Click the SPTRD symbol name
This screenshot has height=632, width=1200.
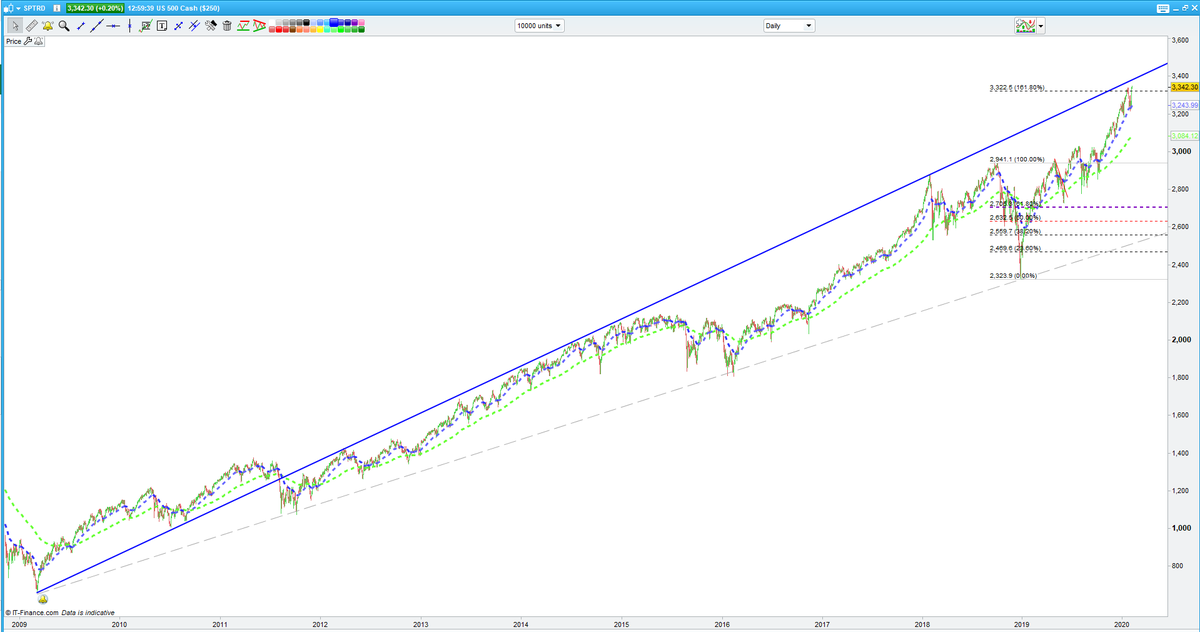35,8
